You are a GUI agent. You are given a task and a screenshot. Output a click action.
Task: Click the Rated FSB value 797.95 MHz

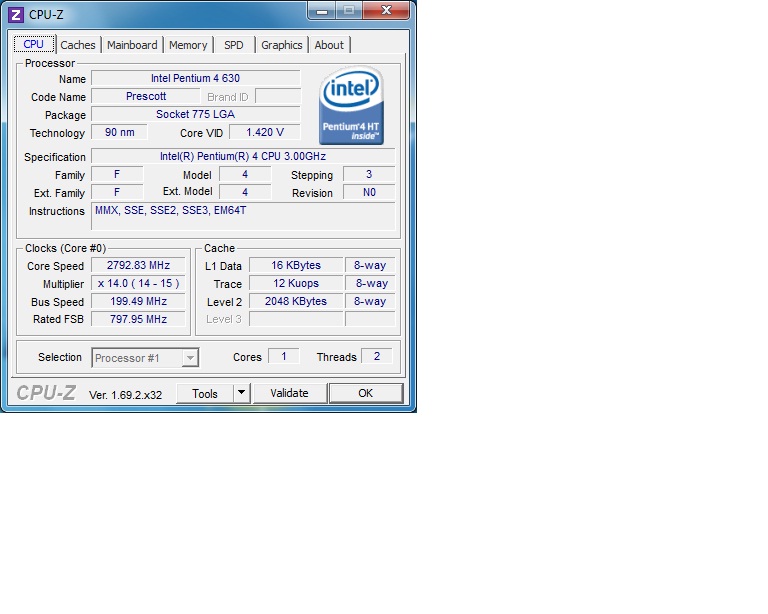(x=139, y=319)
